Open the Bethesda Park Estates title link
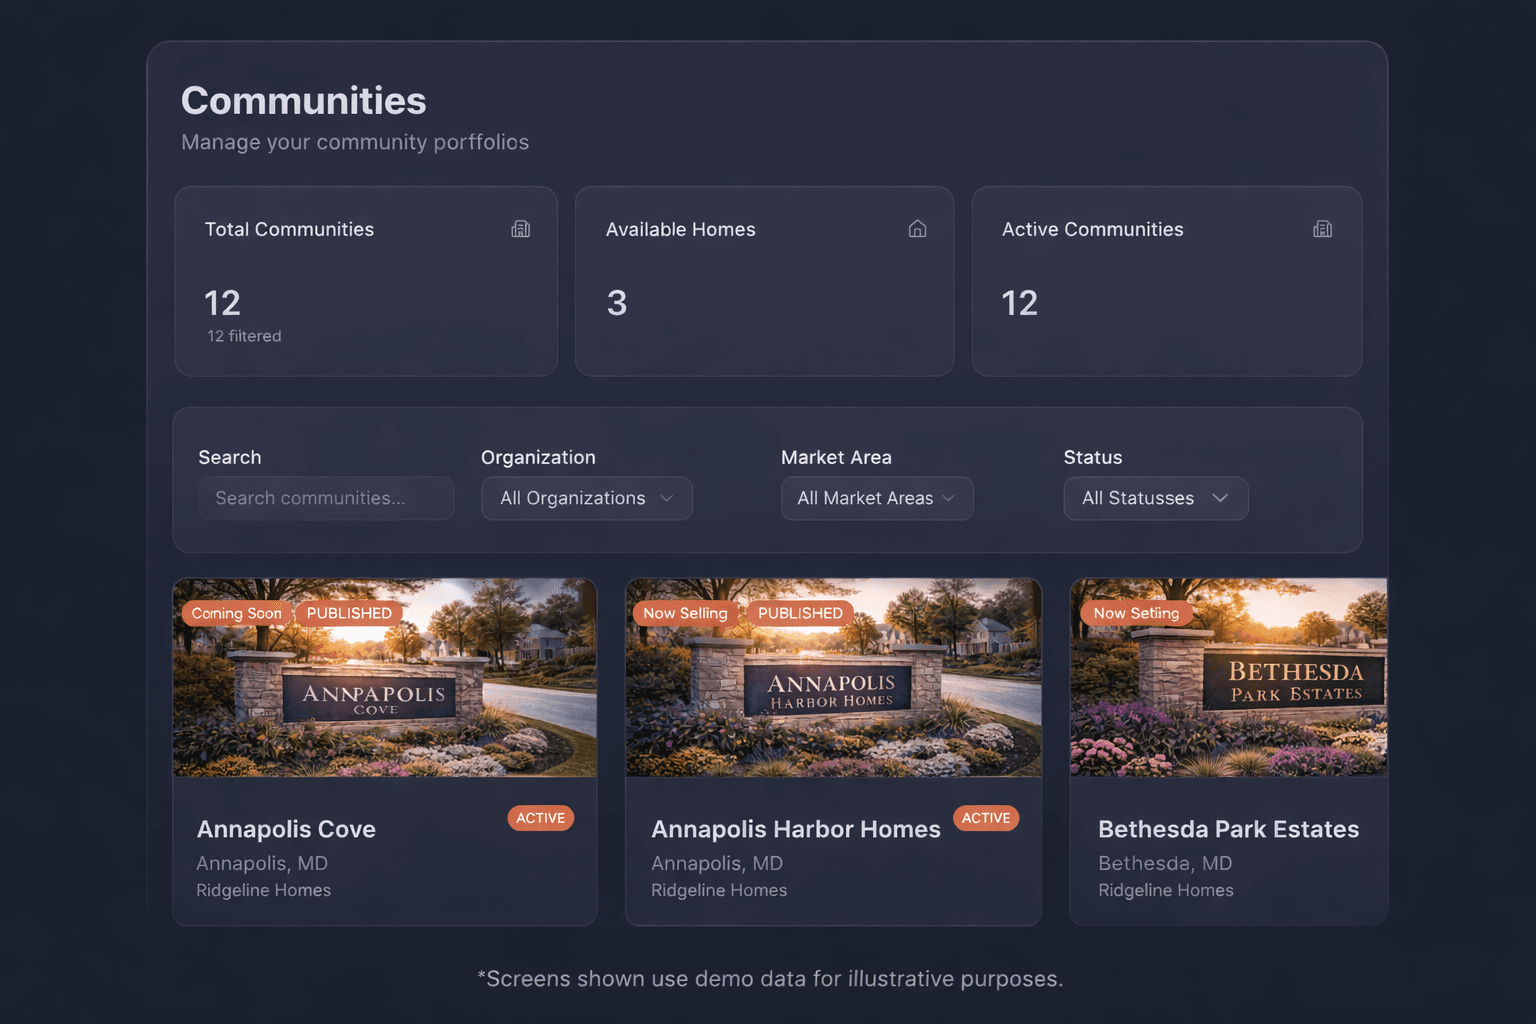 tap(1228, 829)
